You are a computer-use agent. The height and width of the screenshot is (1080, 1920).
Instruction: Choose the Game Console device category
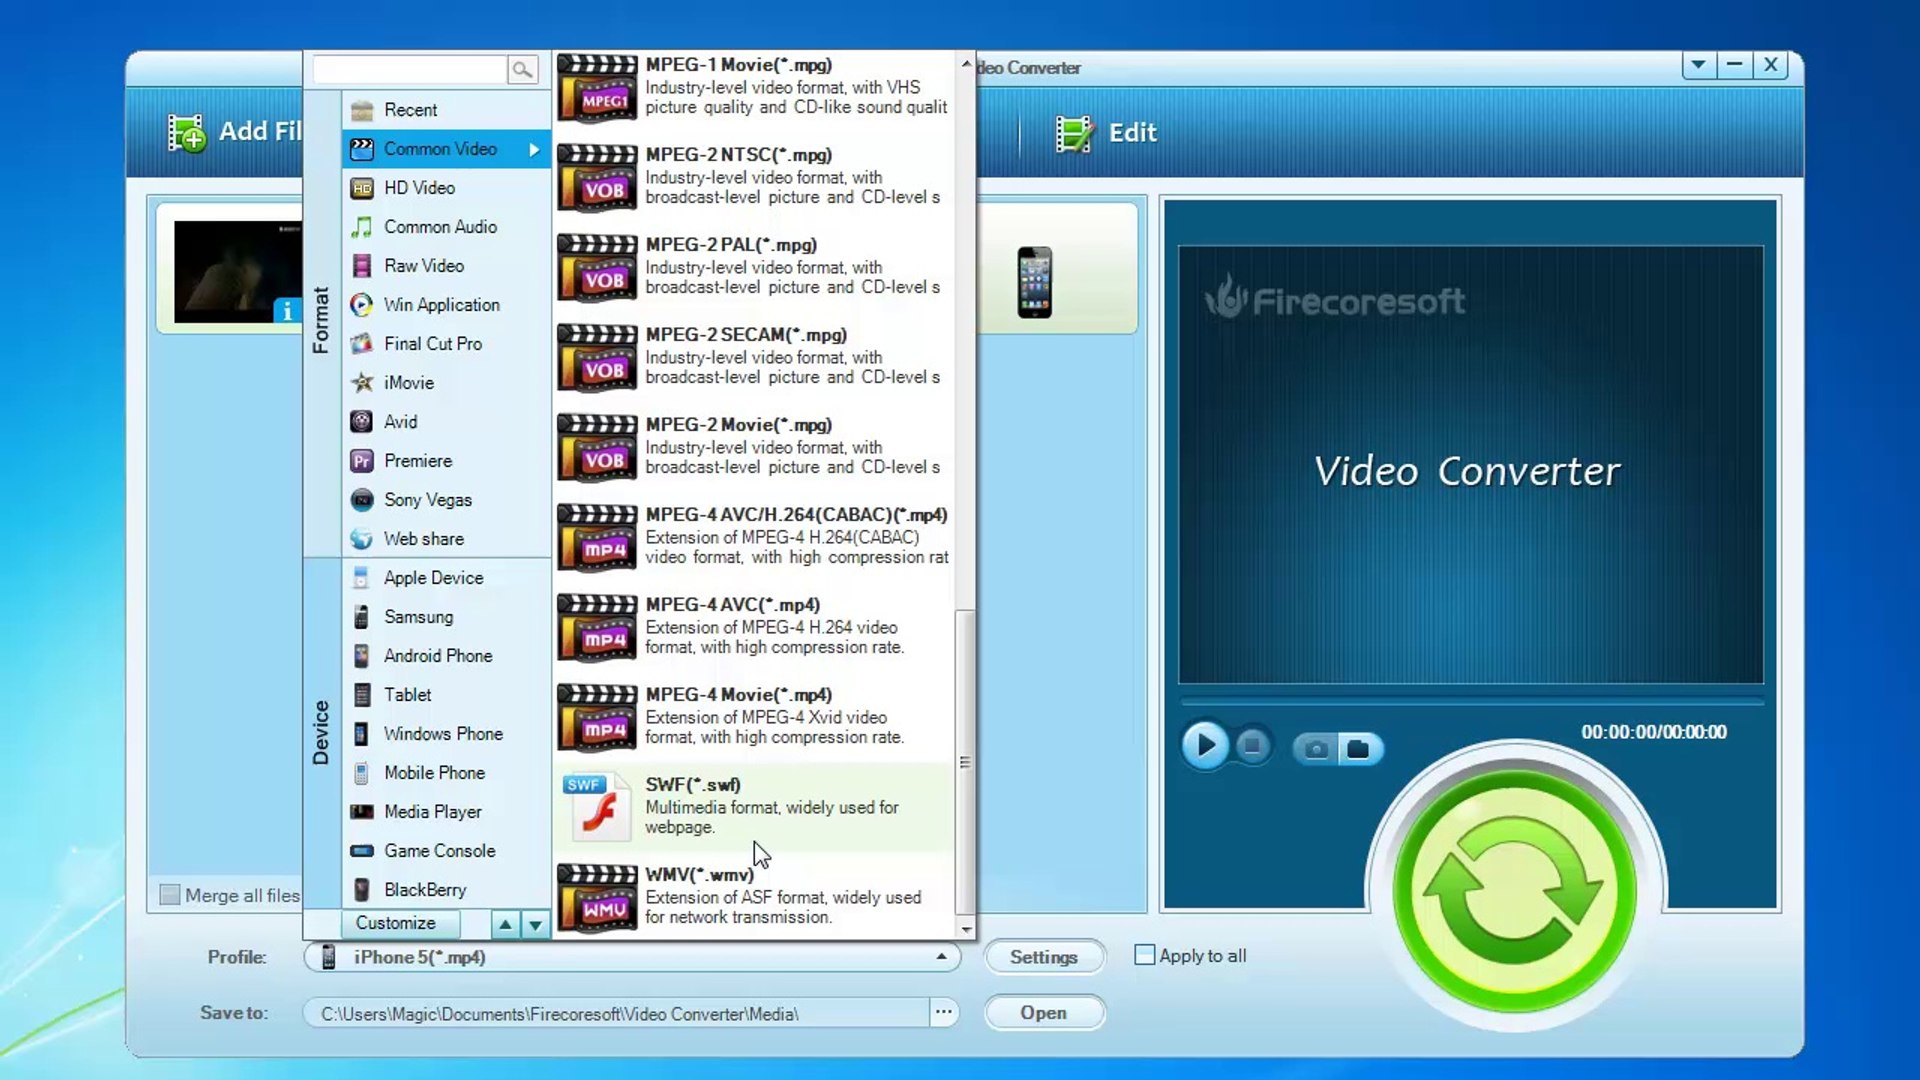point(439,851)
